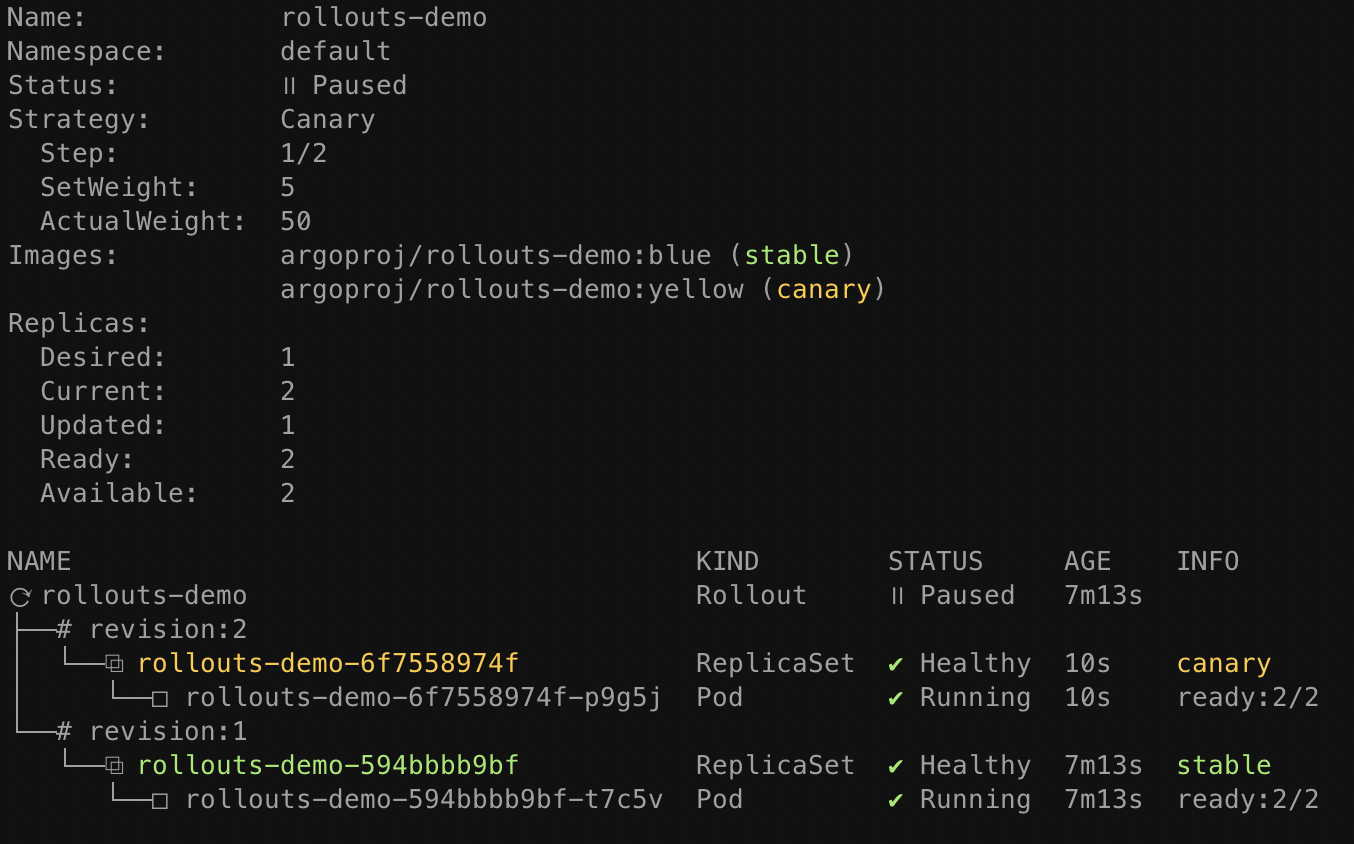The width and height of the screenshot is (1354, 844).
Task: Click the image argoproj/rollouts-demo:blue
Action: tap(496, 256)
